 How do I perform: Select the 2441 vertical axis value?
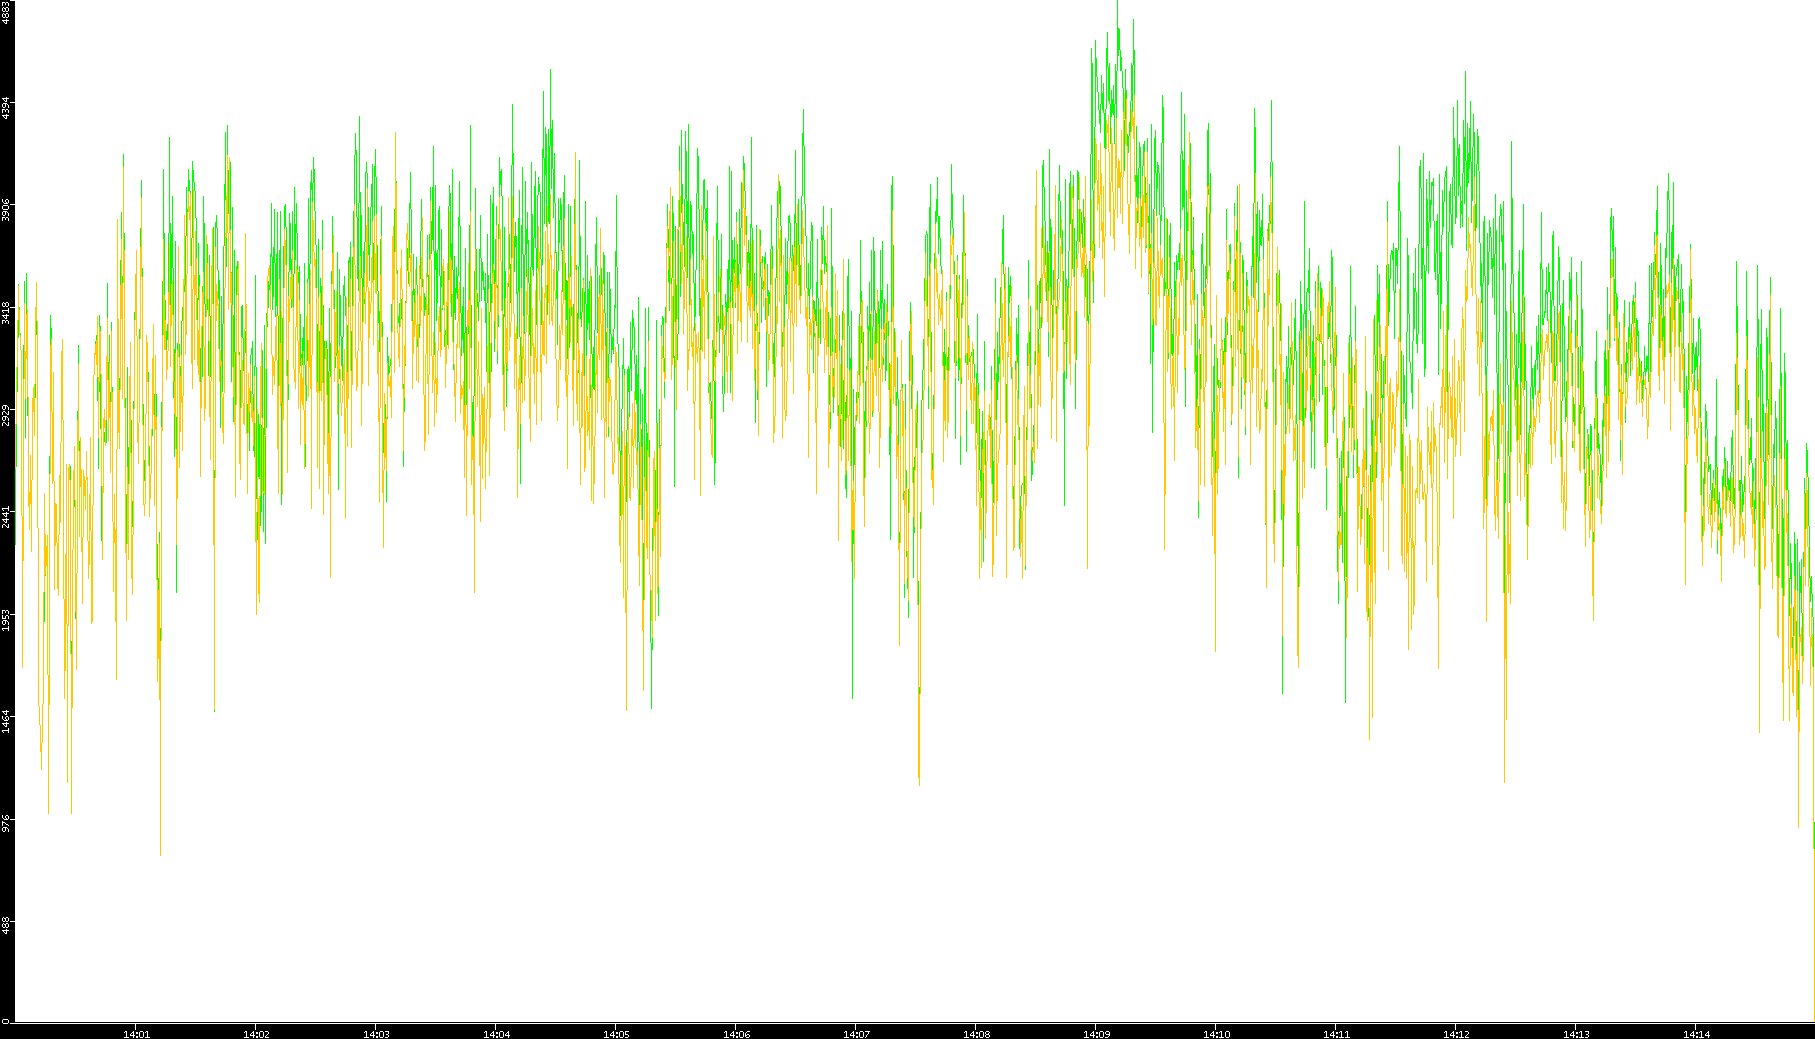click(6, 517)
